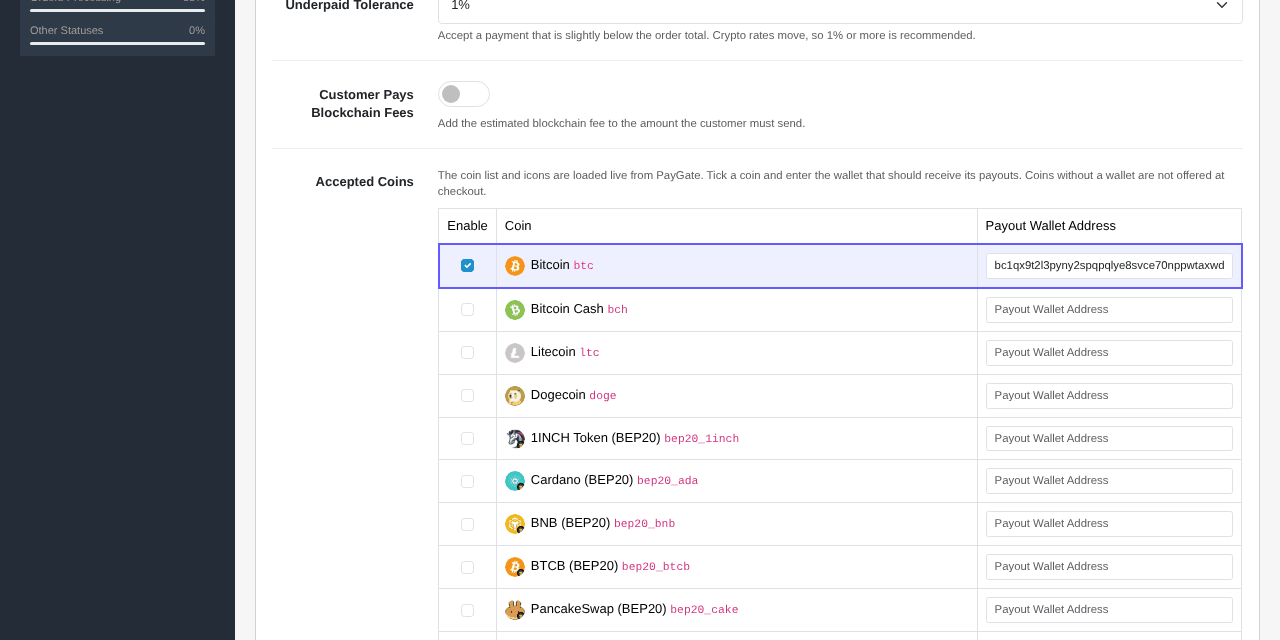Click the Customer Pays Blockchain Fees label

(x=362, y=104)
